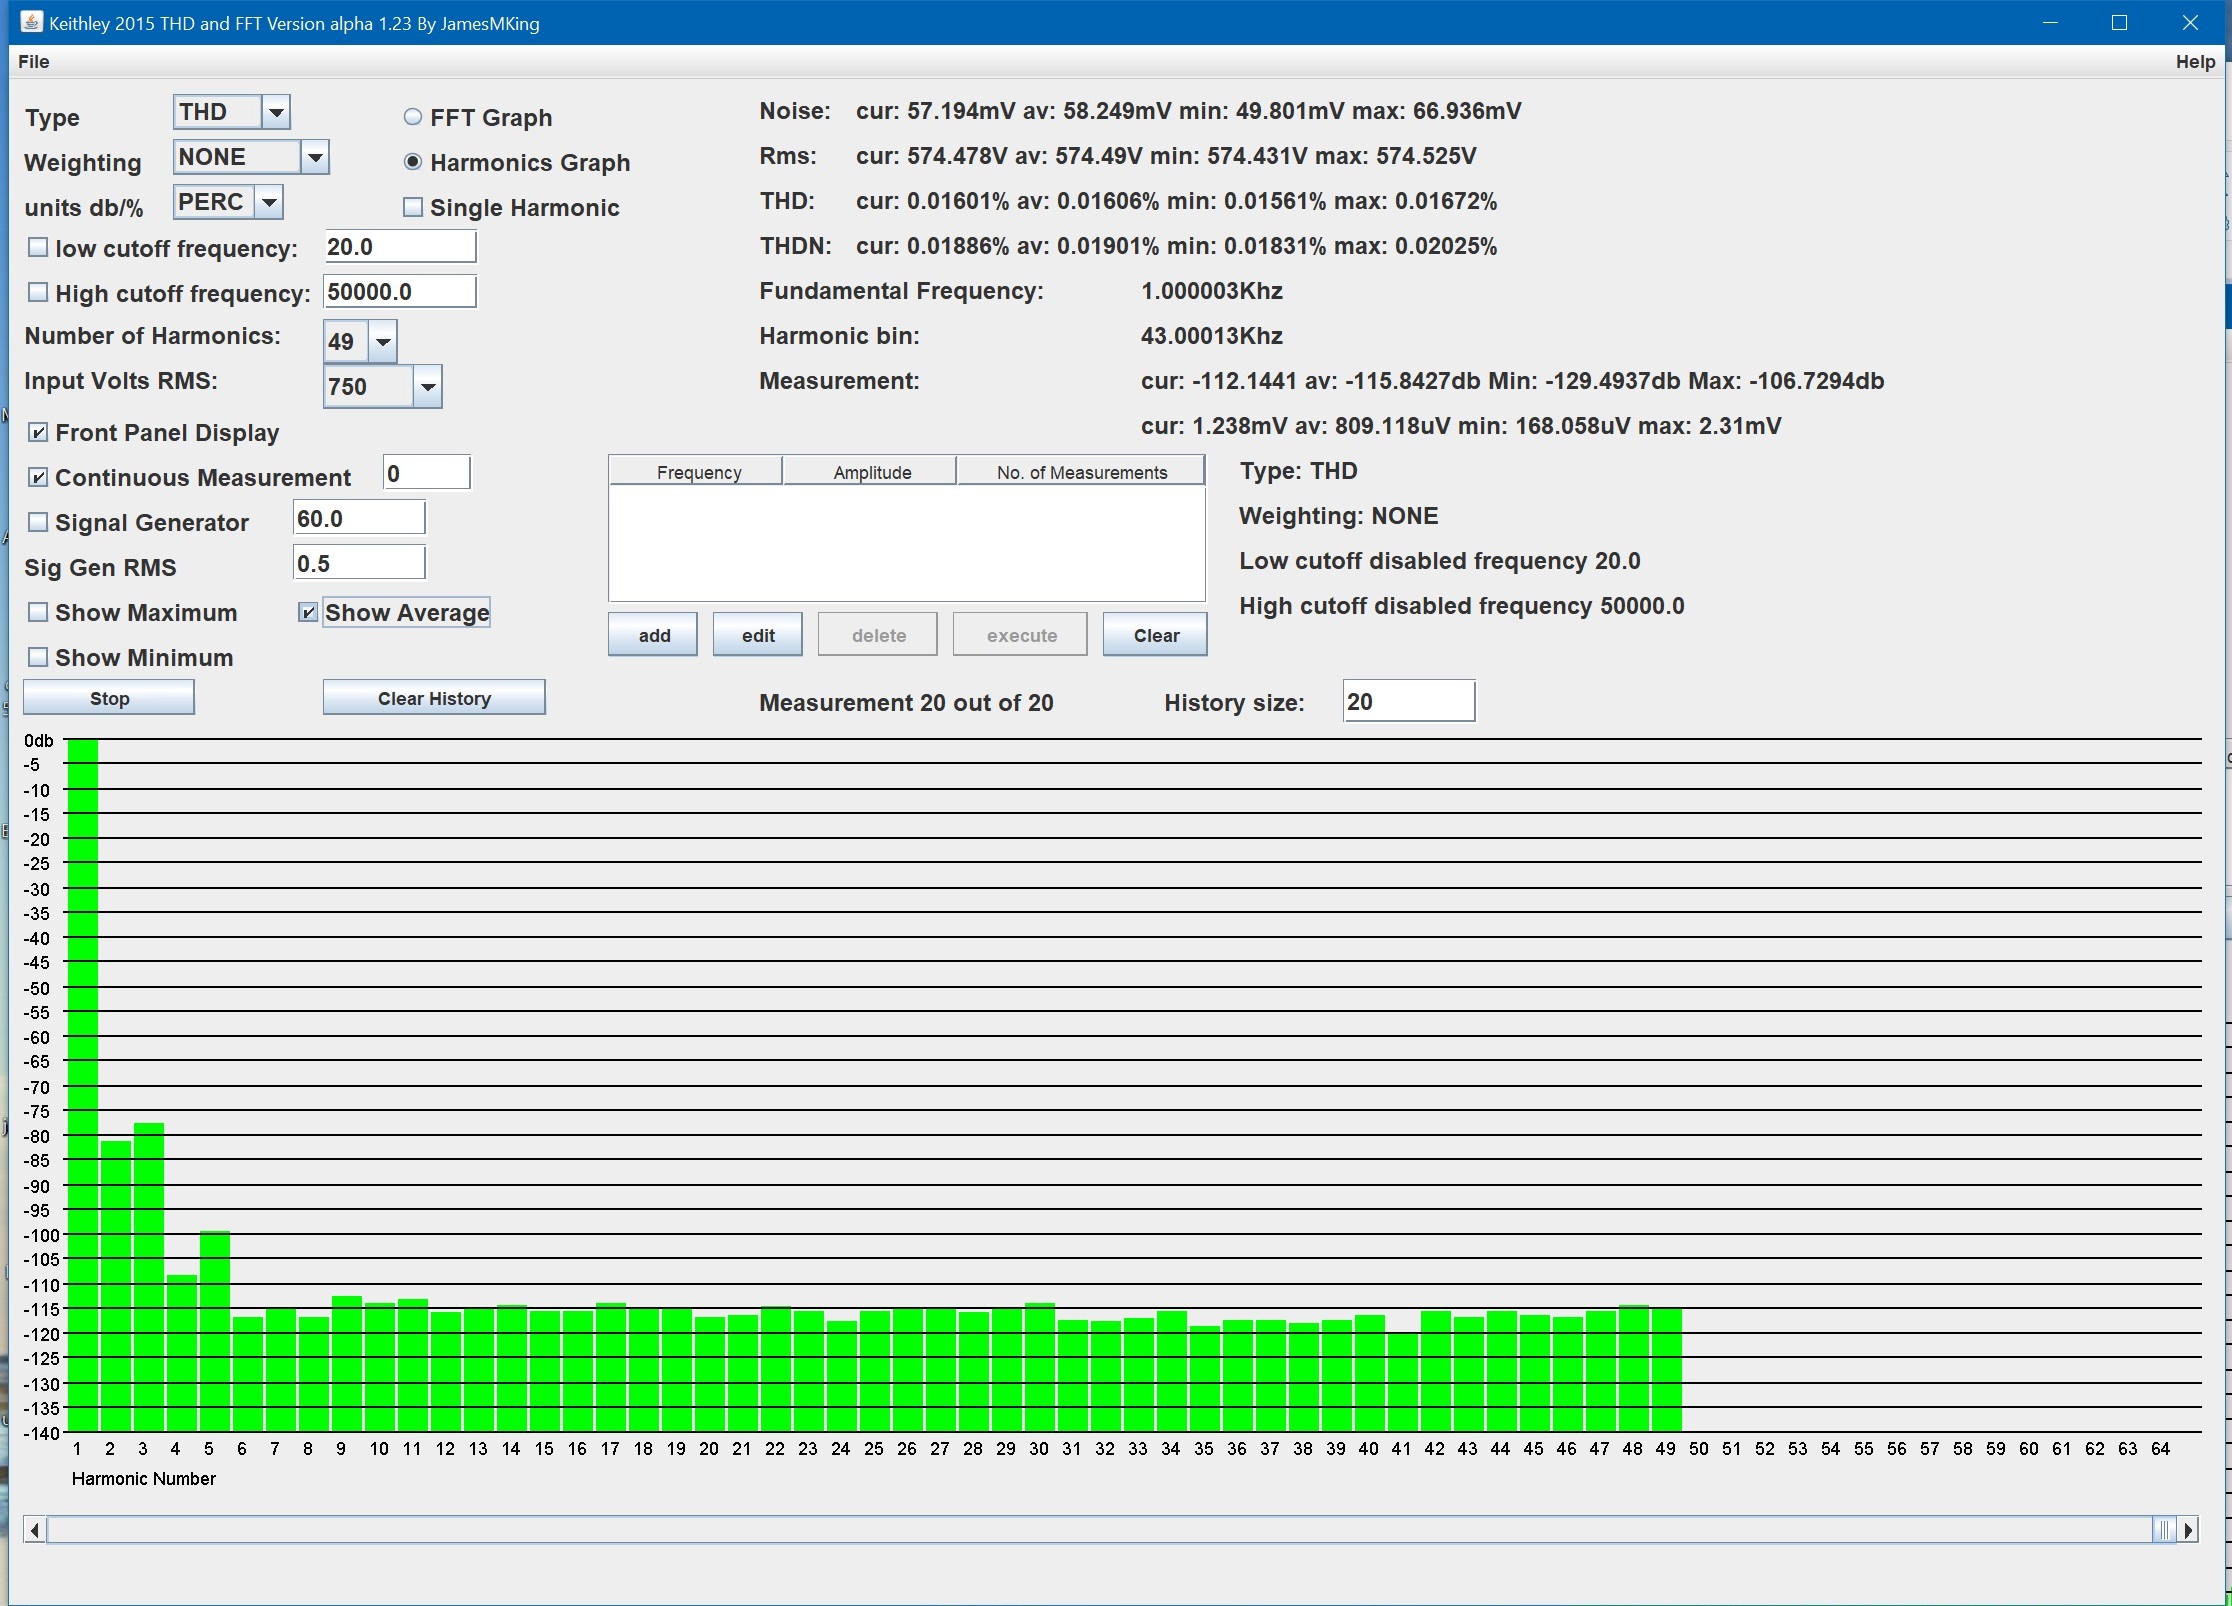Enable the Single Harmonic checkbox
Screen dimensions: 2232x1606
(413, 207)
